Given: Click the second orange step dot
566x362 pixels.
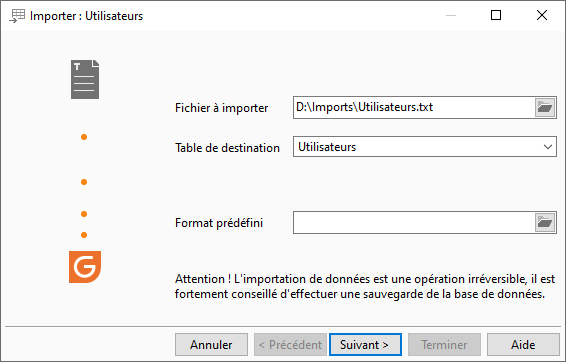Looking at the screenshot, I should (x=84, y=182).
